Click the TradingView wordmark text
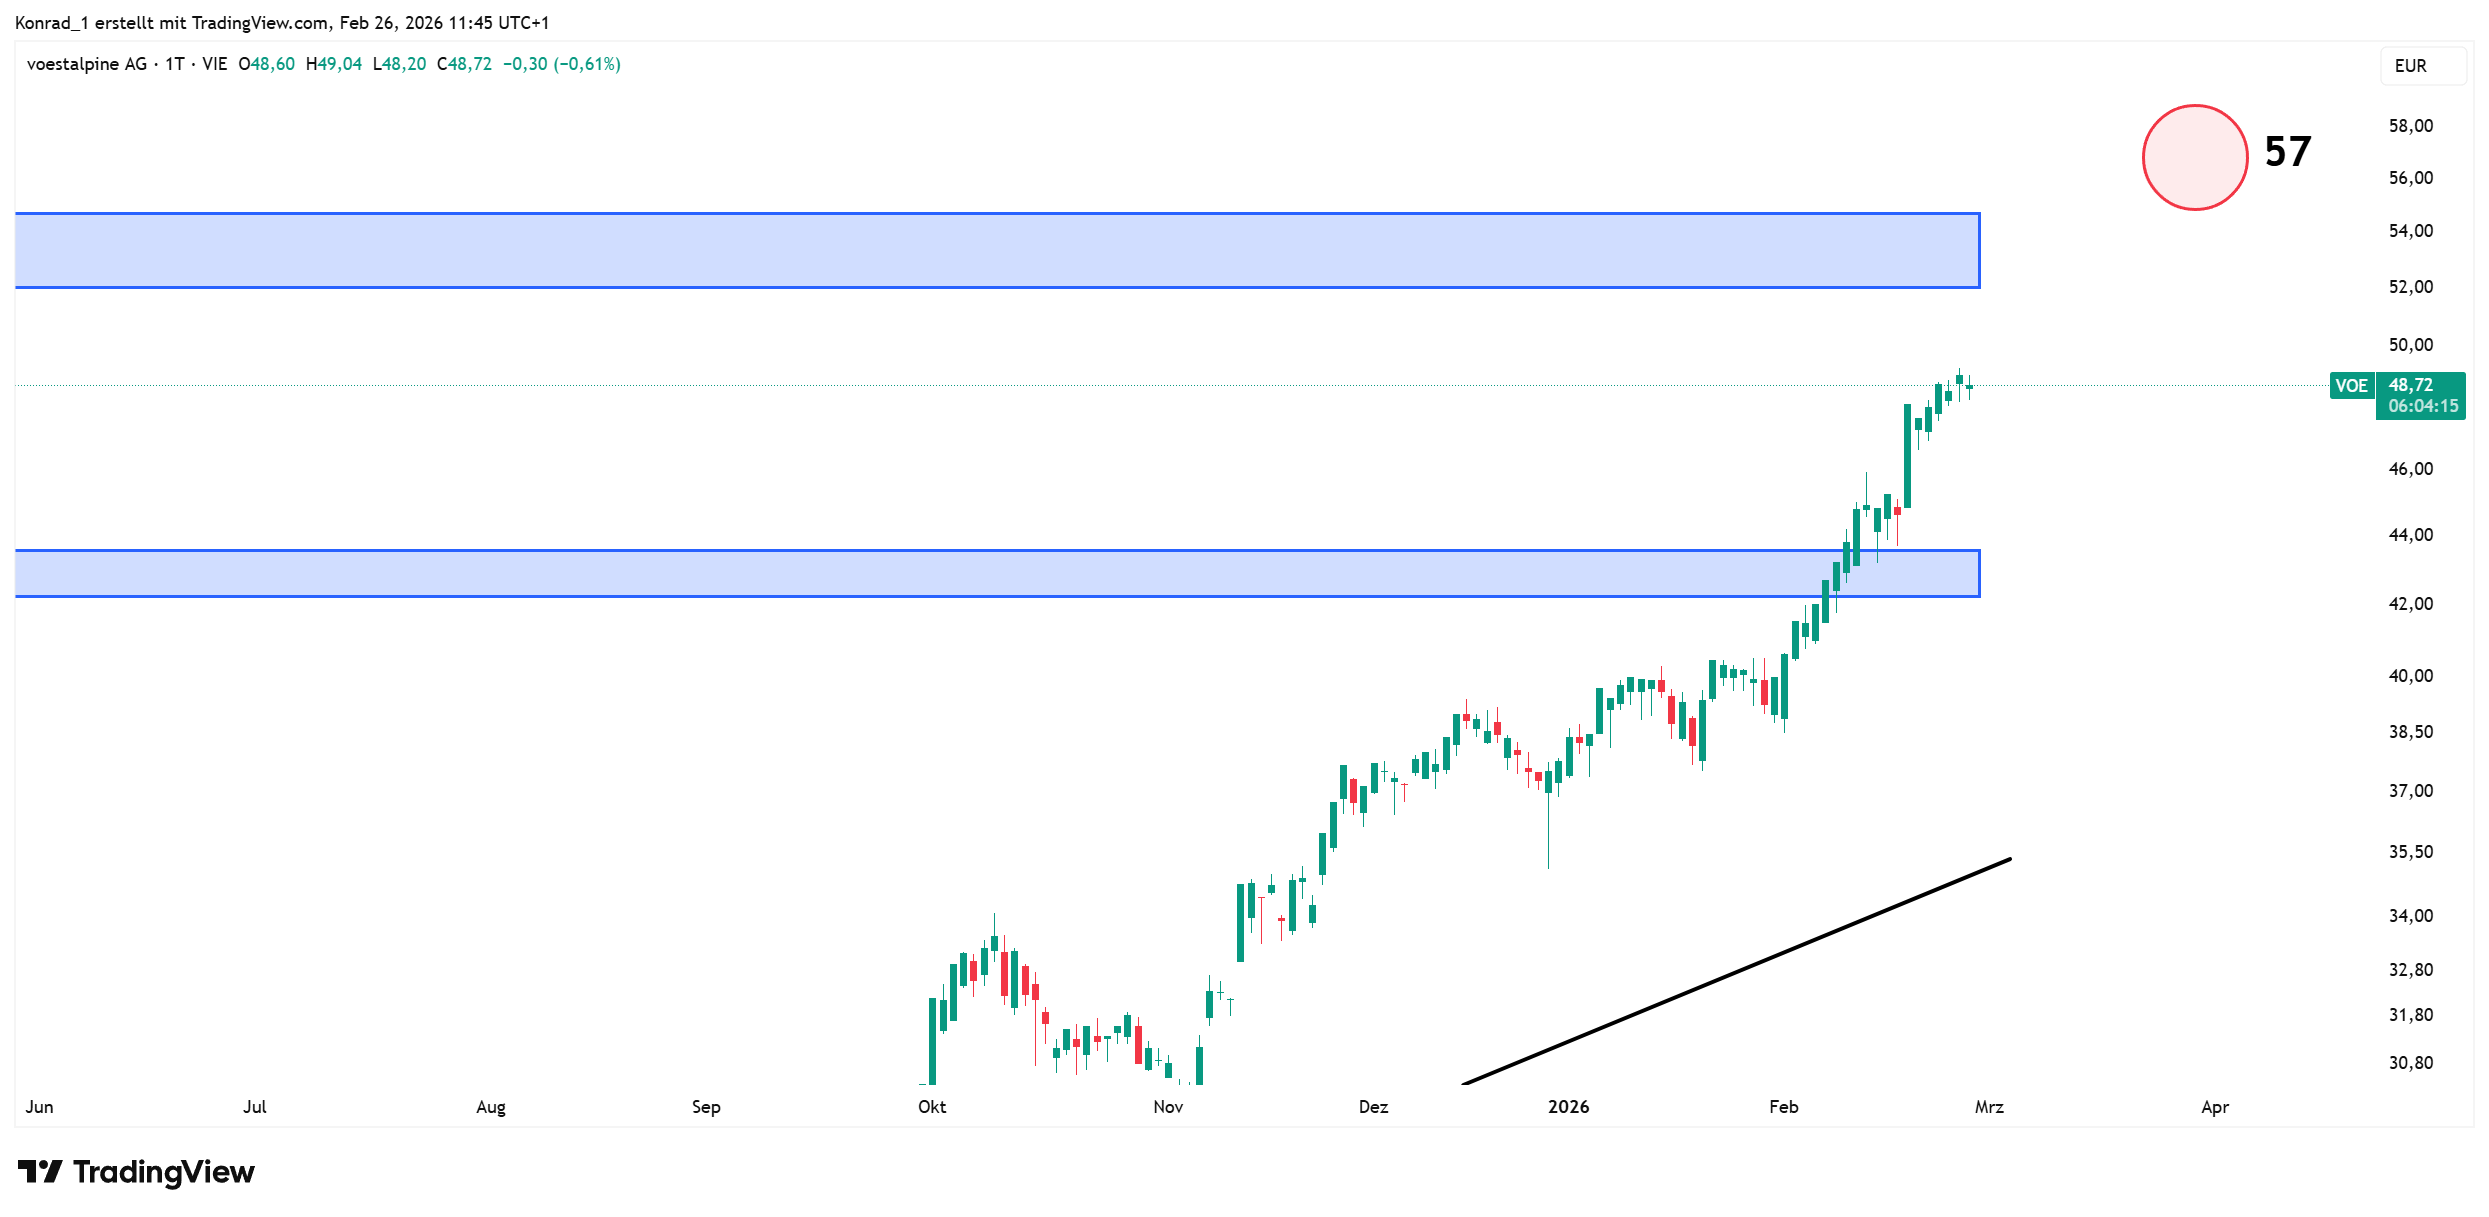This screenshot has height=1217, width=2489. (x=164, y=1171)
